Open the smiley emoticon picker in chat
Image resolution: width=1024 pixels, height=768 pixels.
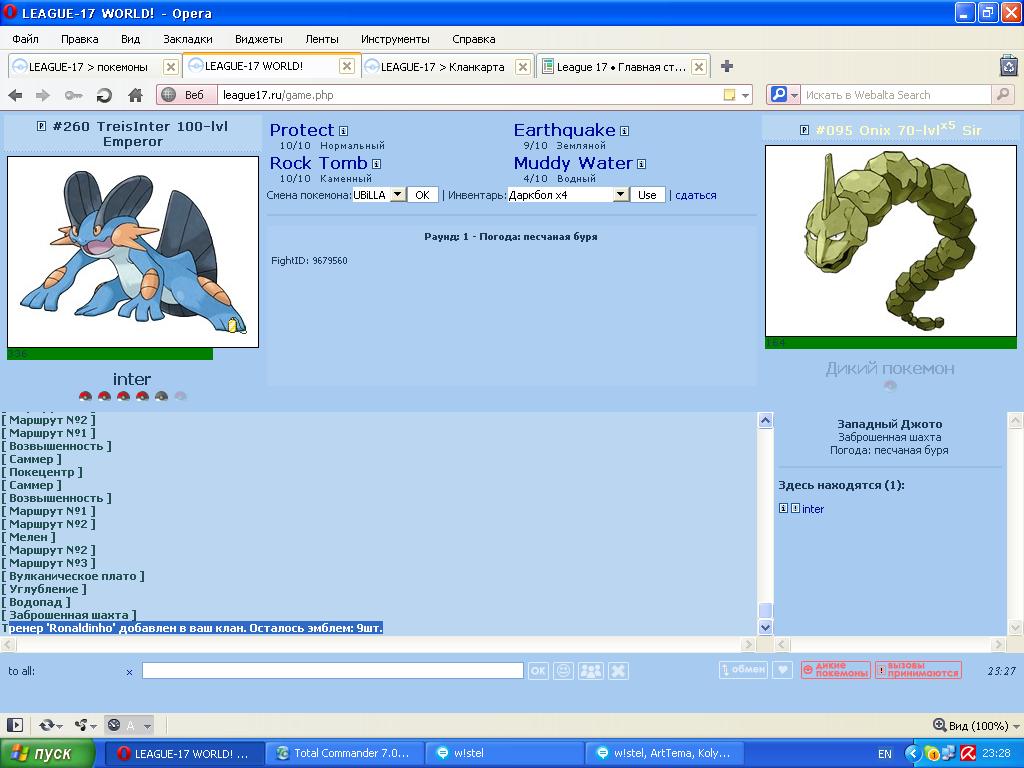pyautogui.click(x=564, y=671)
